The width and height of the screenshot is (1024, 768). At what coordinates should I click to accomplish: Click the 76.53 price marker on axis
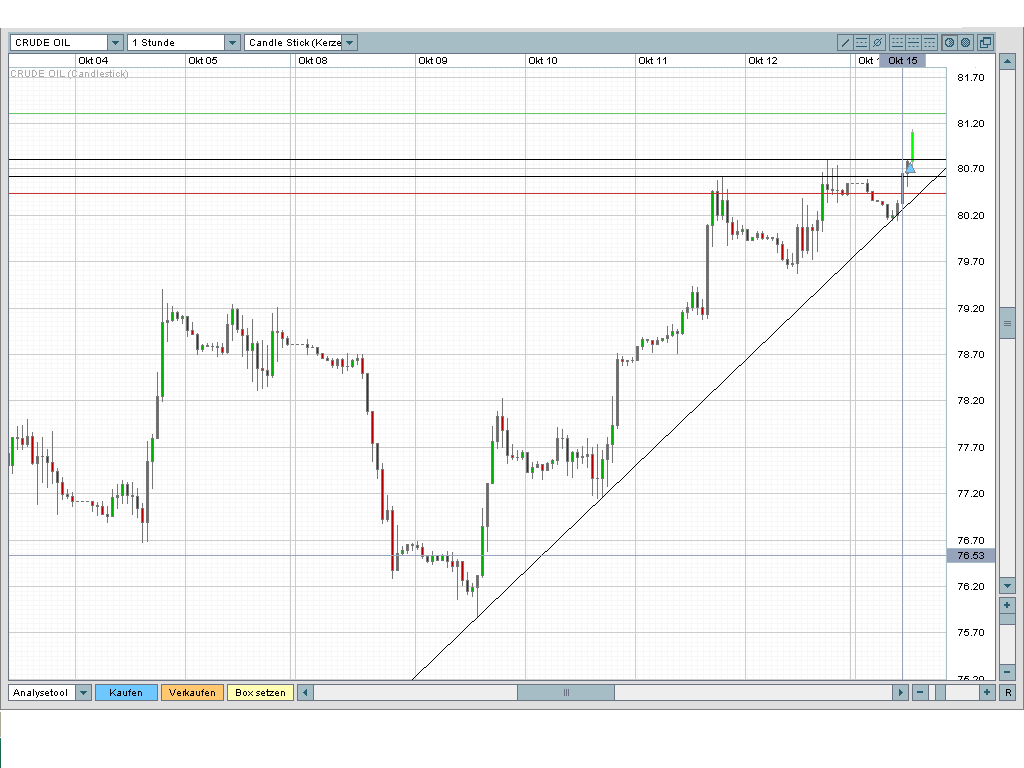(x=970, y=556)
